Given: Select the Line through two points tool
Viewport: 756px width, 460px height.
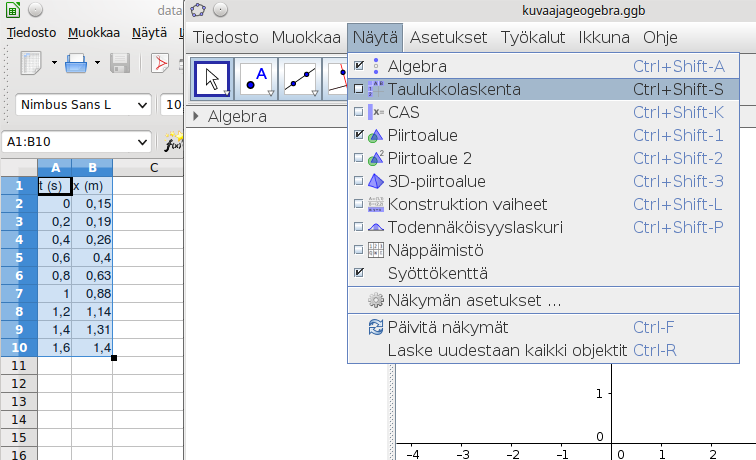Looking at the screenshot, I should pos(300,80).
